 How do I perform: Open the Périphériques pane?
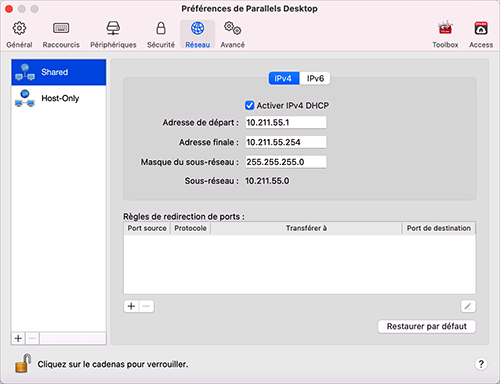point(113,35)
